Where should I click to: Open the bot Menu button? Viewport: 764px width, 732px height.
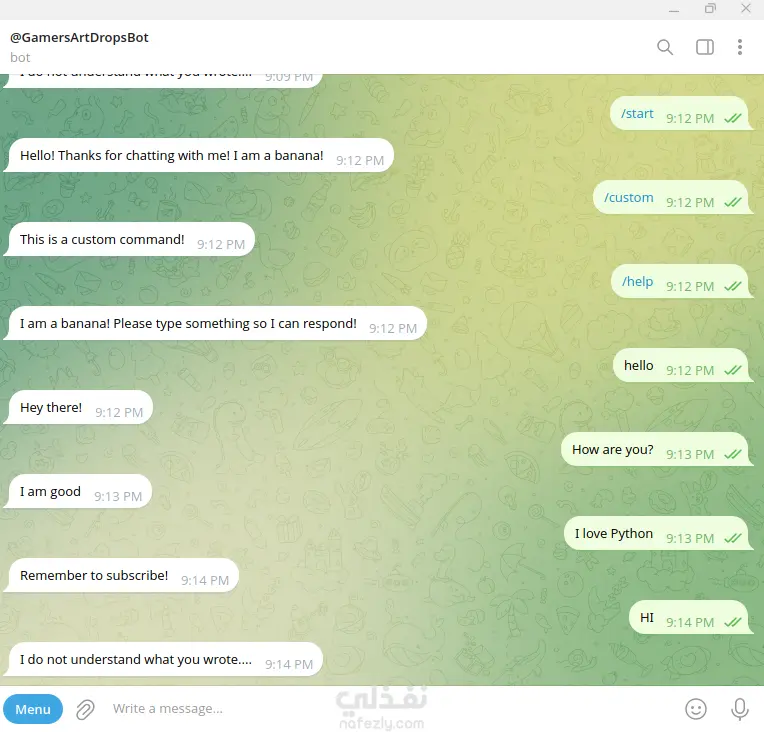point(33,709)
